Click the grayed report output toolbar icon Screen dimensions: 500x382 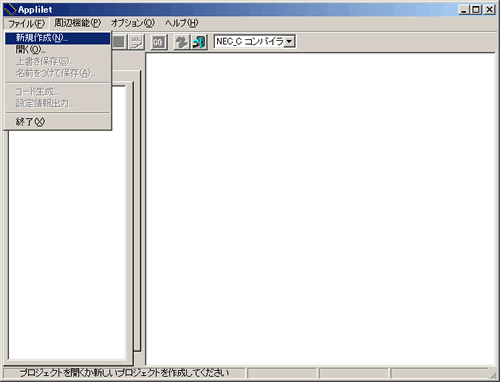point(136,42)
